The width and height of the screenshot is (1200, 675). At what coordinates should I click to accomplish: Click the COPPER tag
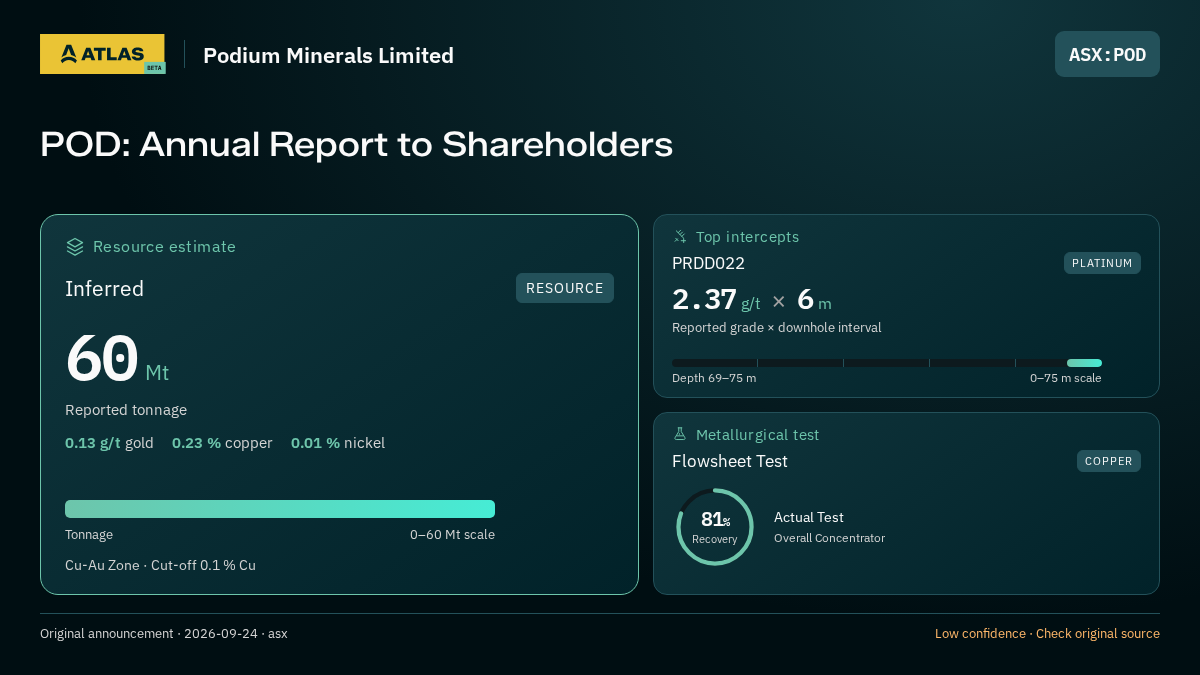1109,461
